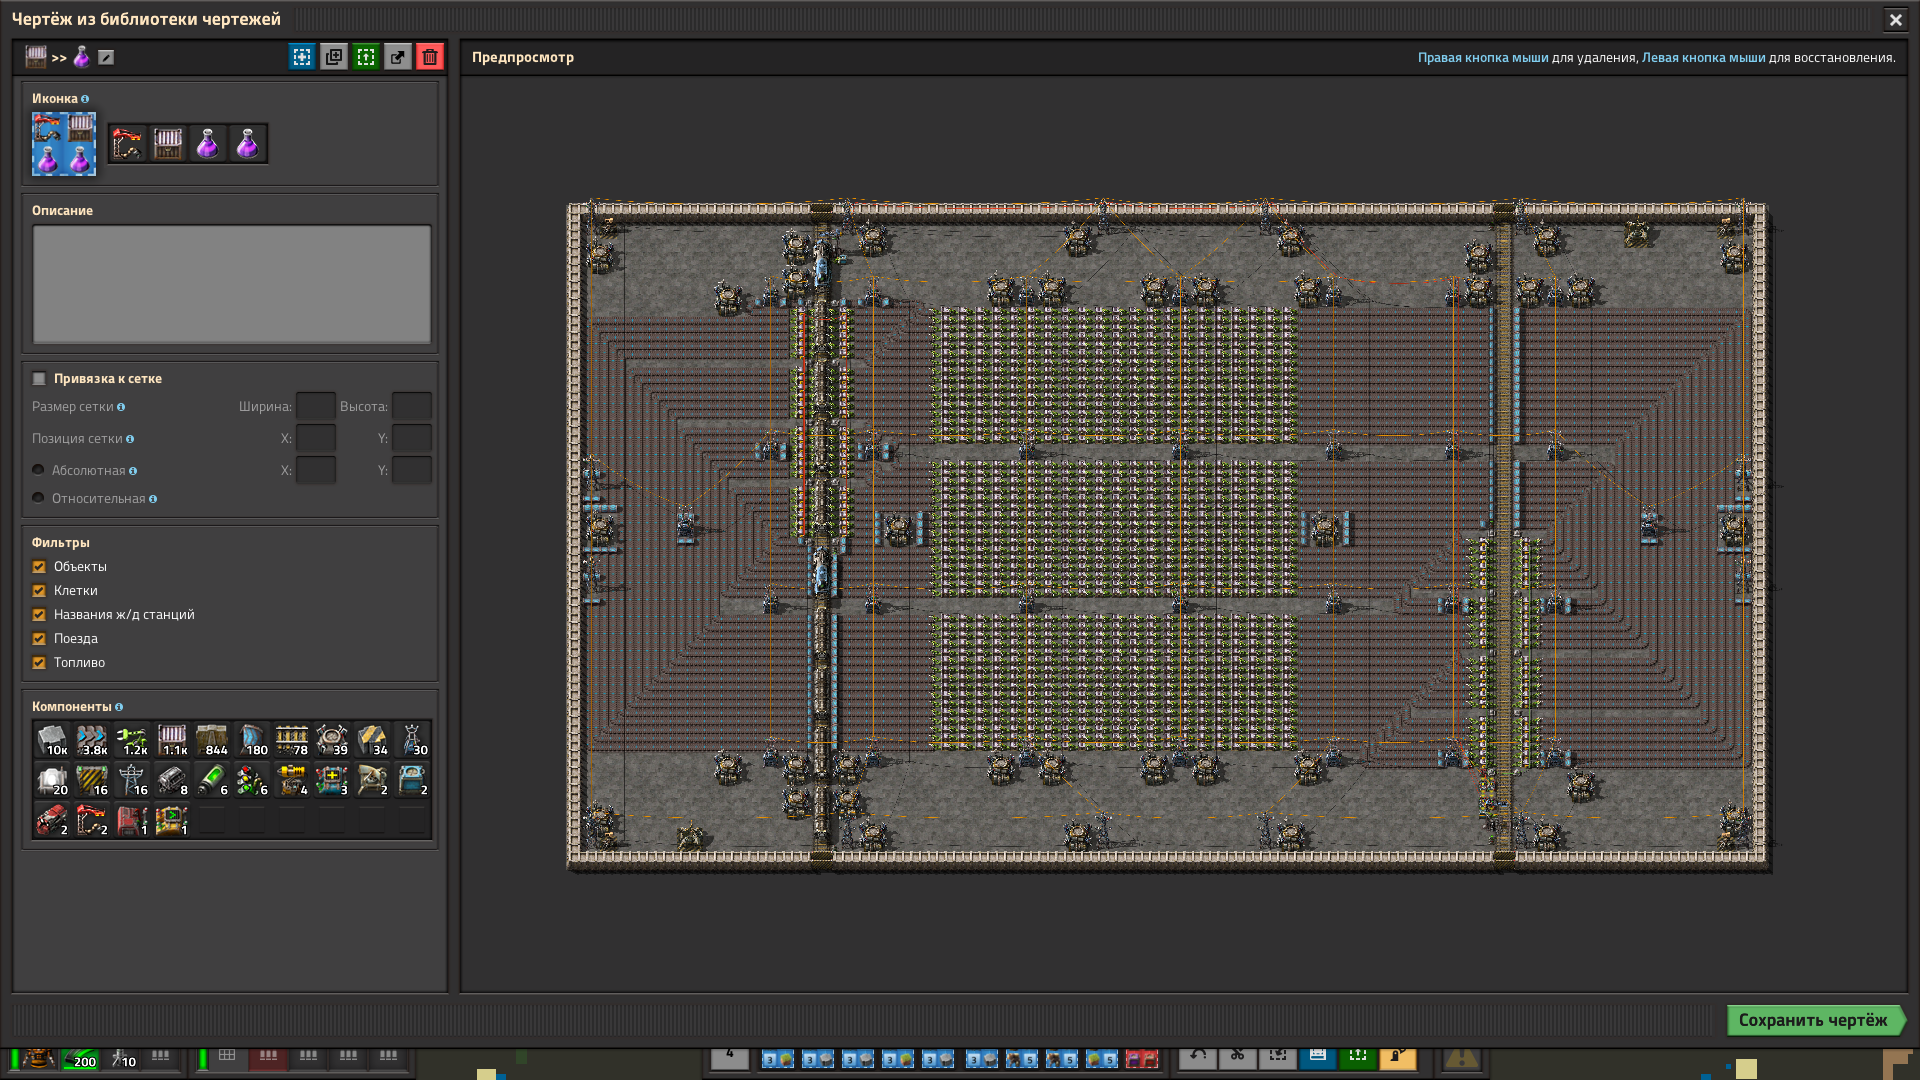Click the info icon next to Позиция сетки

coord(130,439)
